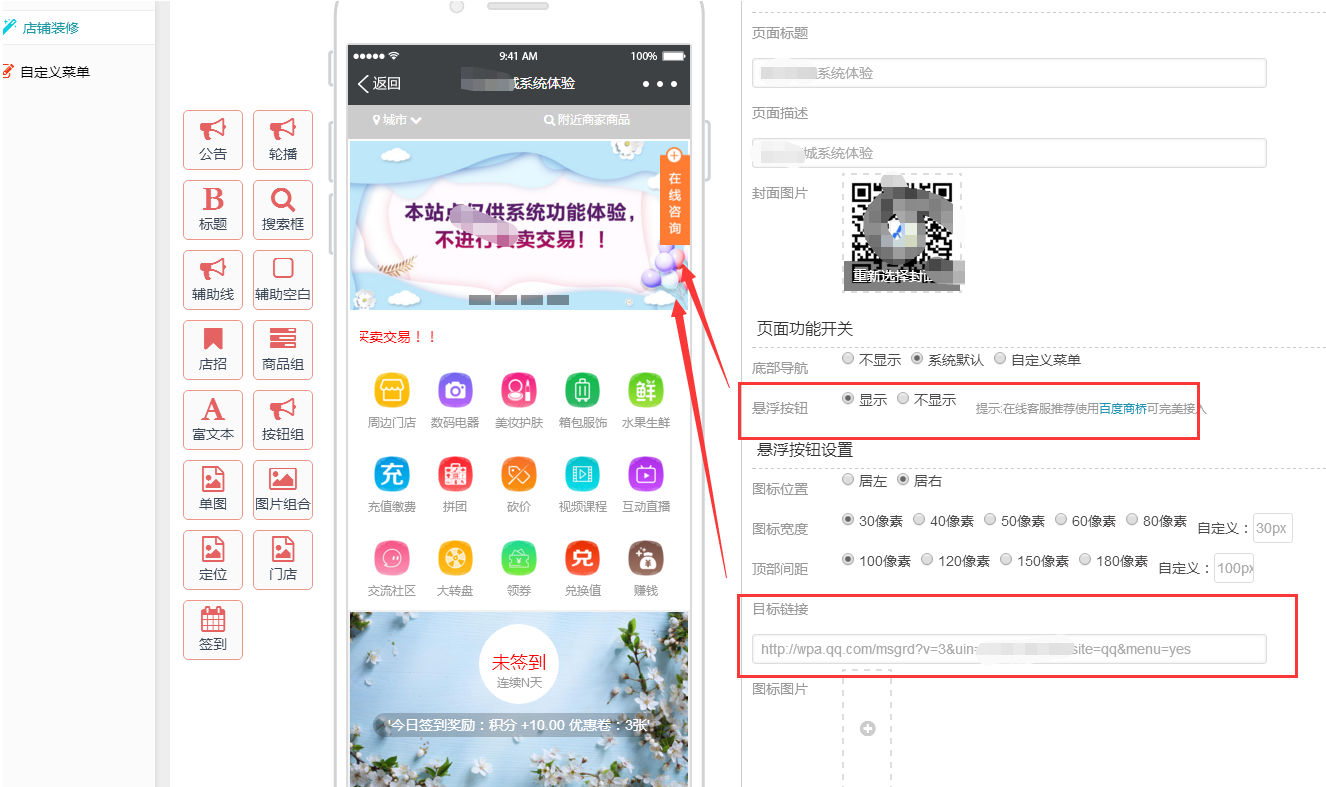
Task: Select 自定义菜单 for bottom navigation
Action: tap(1000, 359)
